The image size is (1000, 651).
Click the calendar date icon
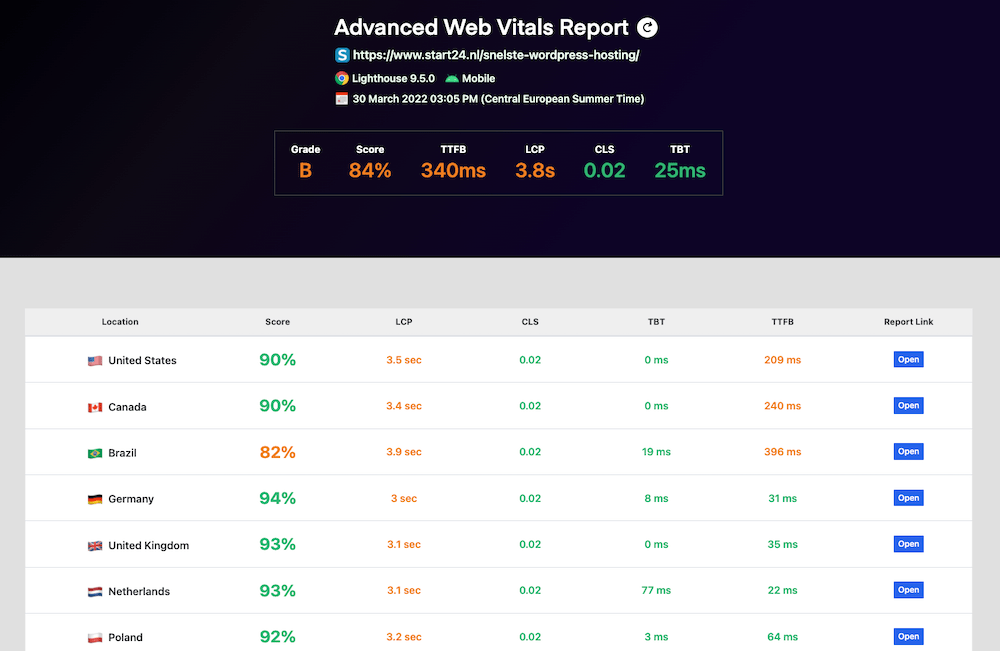click(342, 99)
